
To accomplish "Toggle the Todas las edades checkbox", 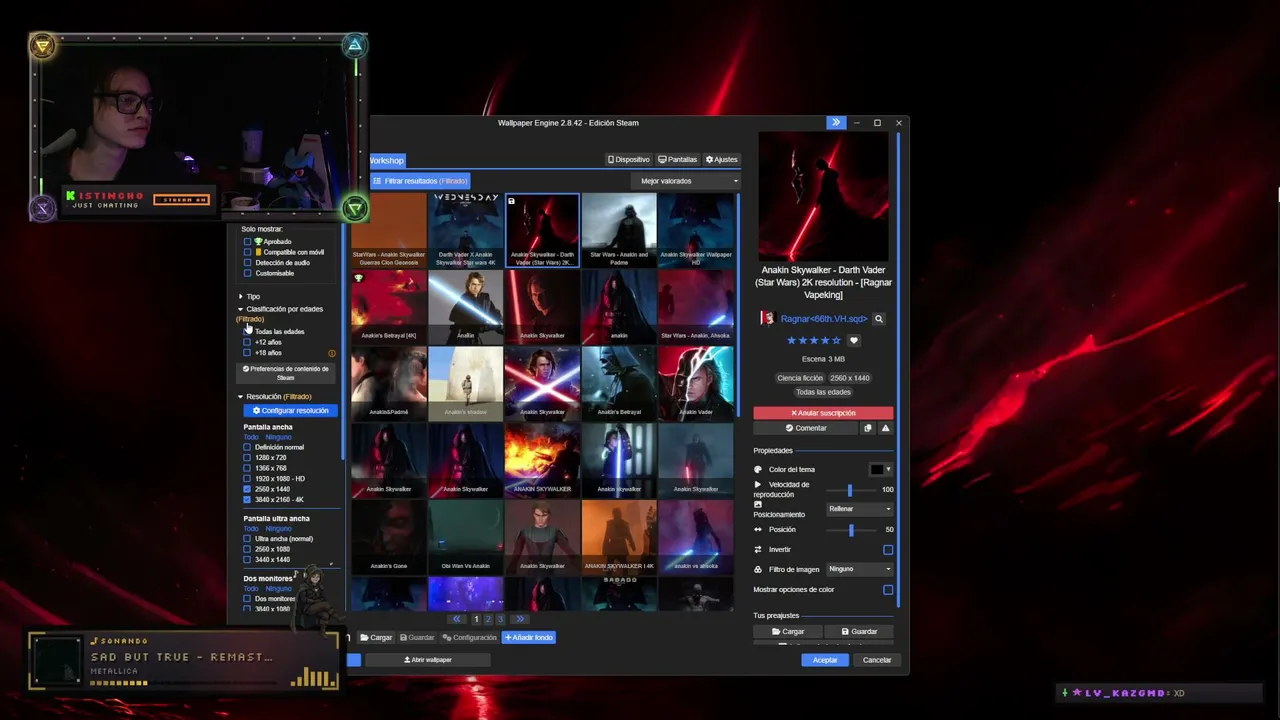I will click(x=247, y=331).
